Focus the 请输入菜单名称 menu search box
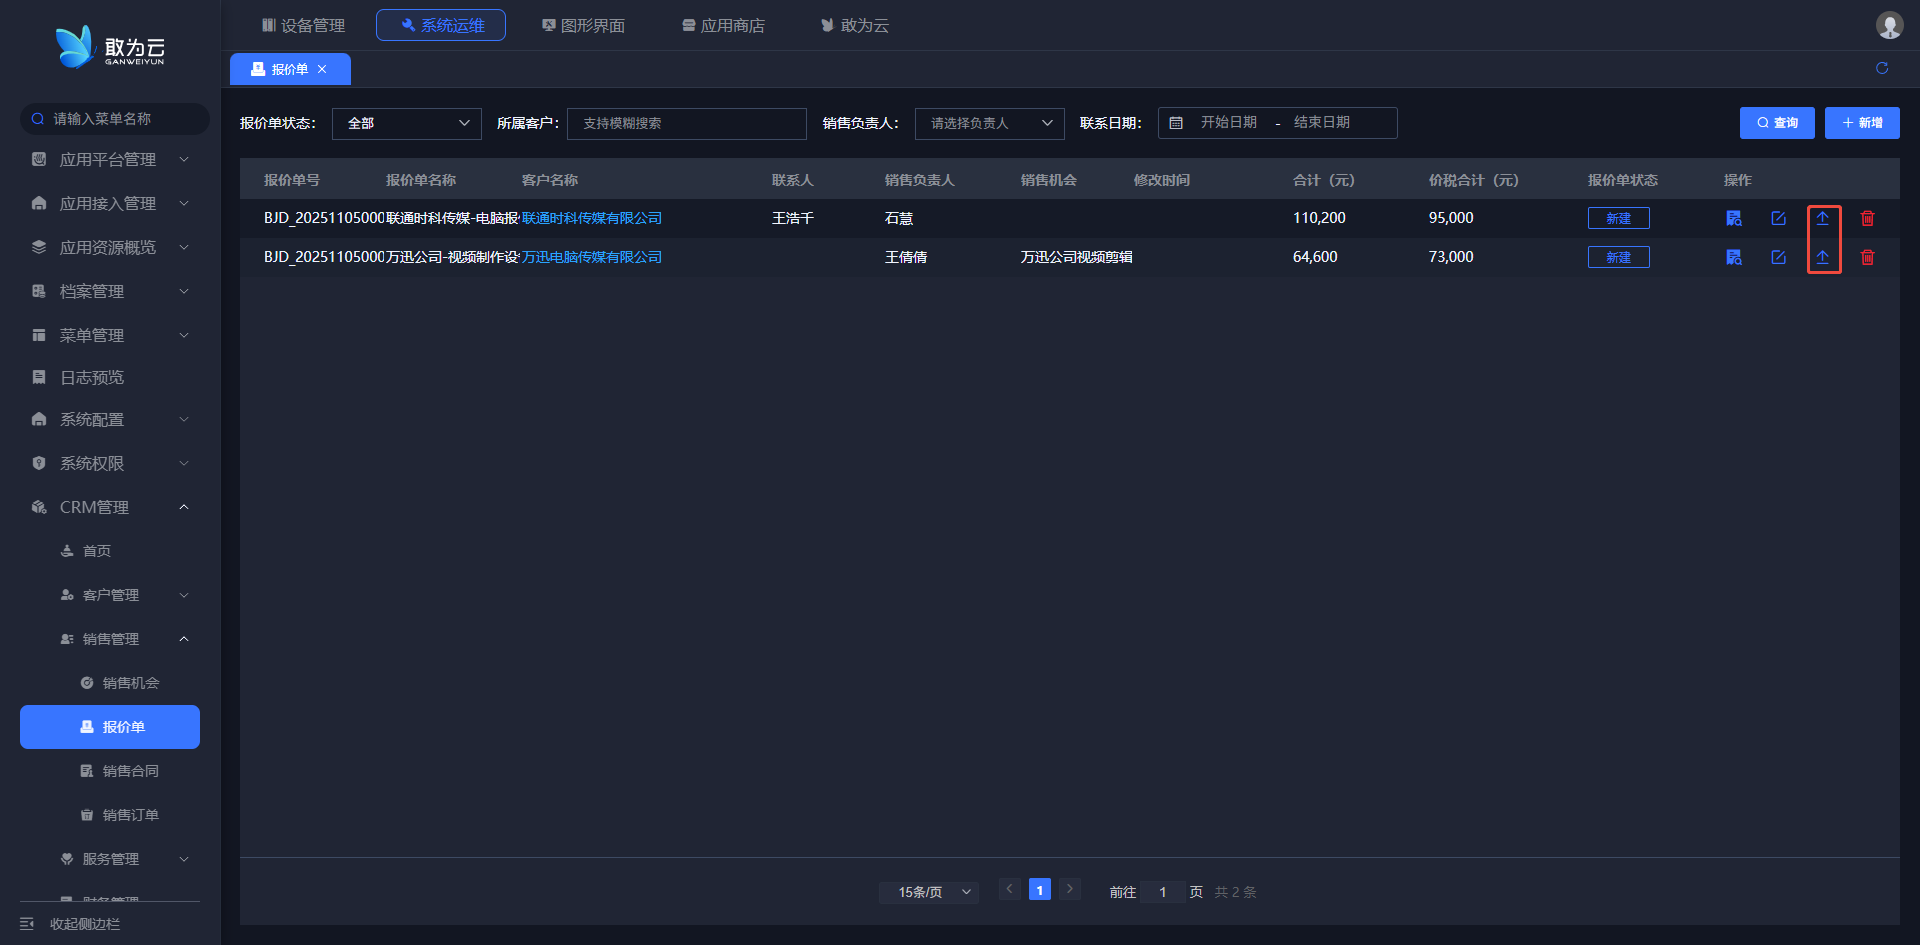This screenshot has height=945, width=1920. (115, 119)
